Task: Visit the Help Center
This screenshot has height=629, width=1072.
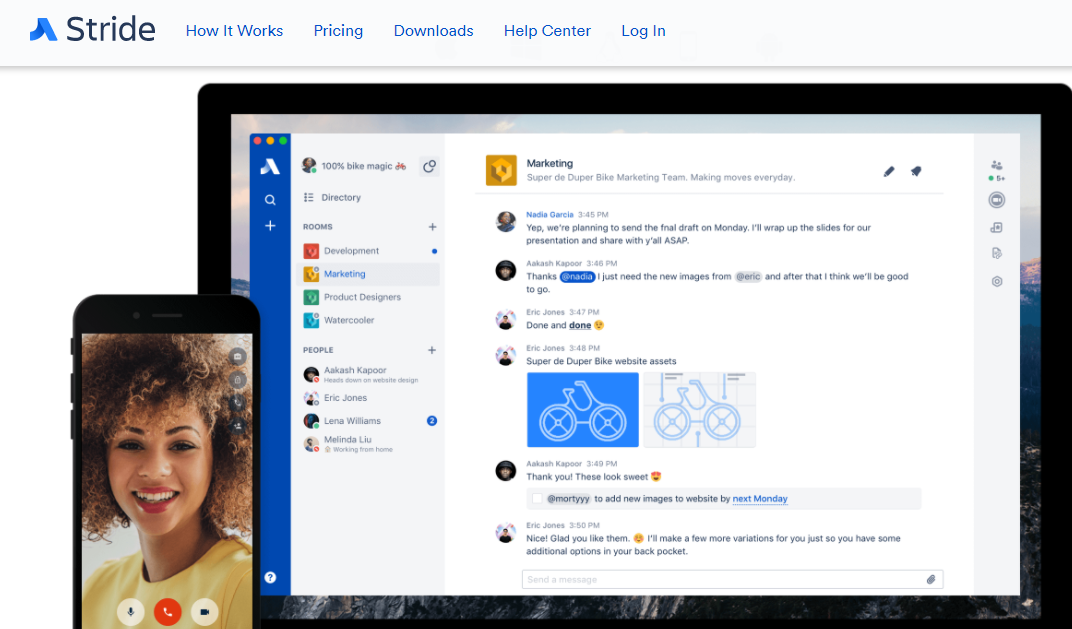Action: tap(547, 31)
